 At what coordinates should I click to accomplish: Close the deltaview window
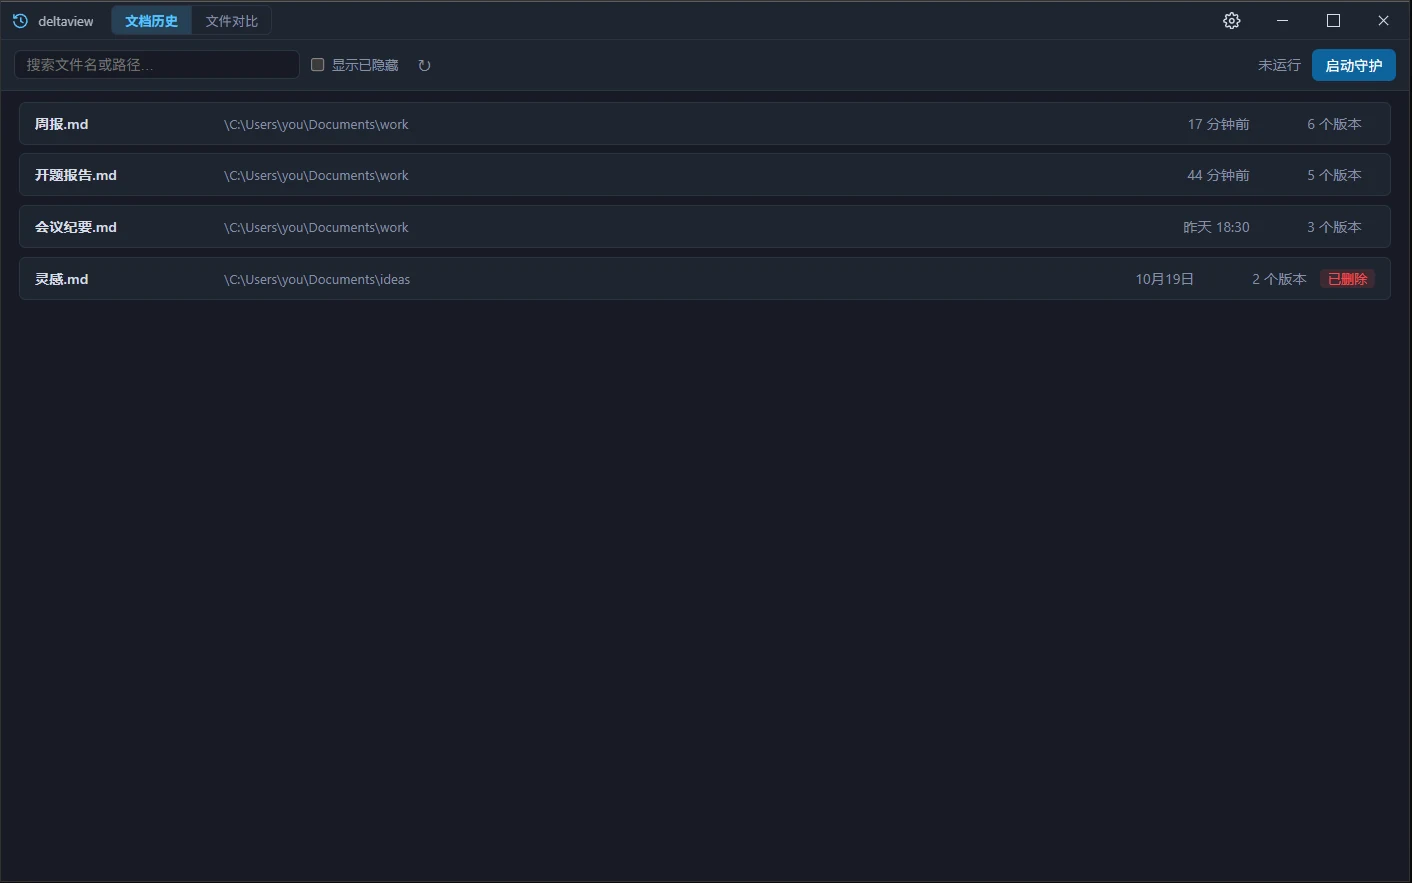[1384, 21]
